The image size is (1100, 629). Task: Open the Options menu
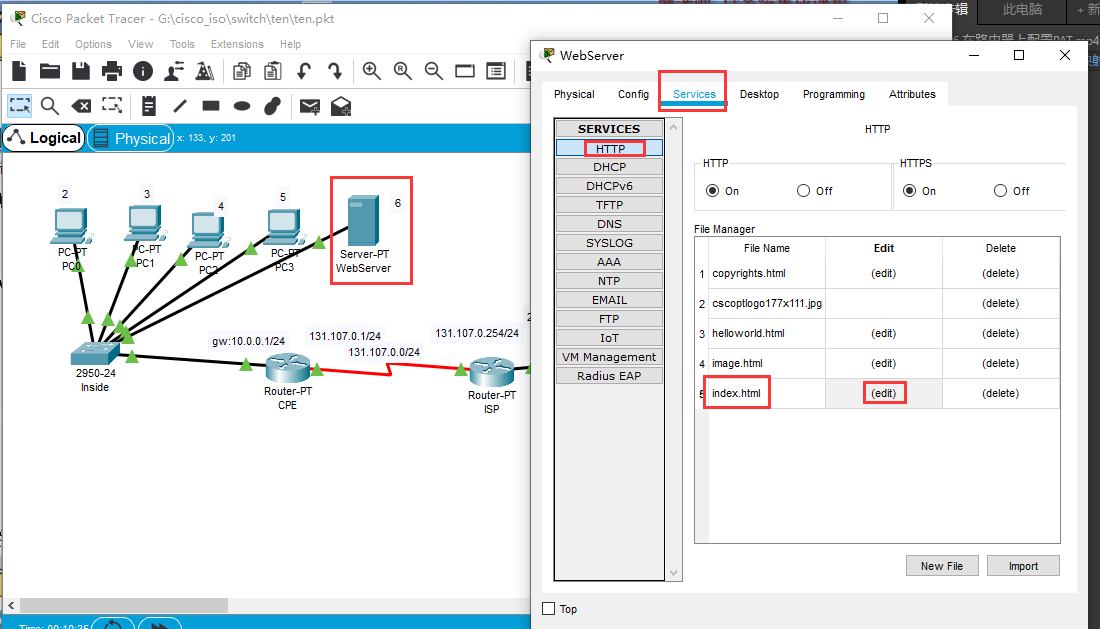(x=93, y=44)
